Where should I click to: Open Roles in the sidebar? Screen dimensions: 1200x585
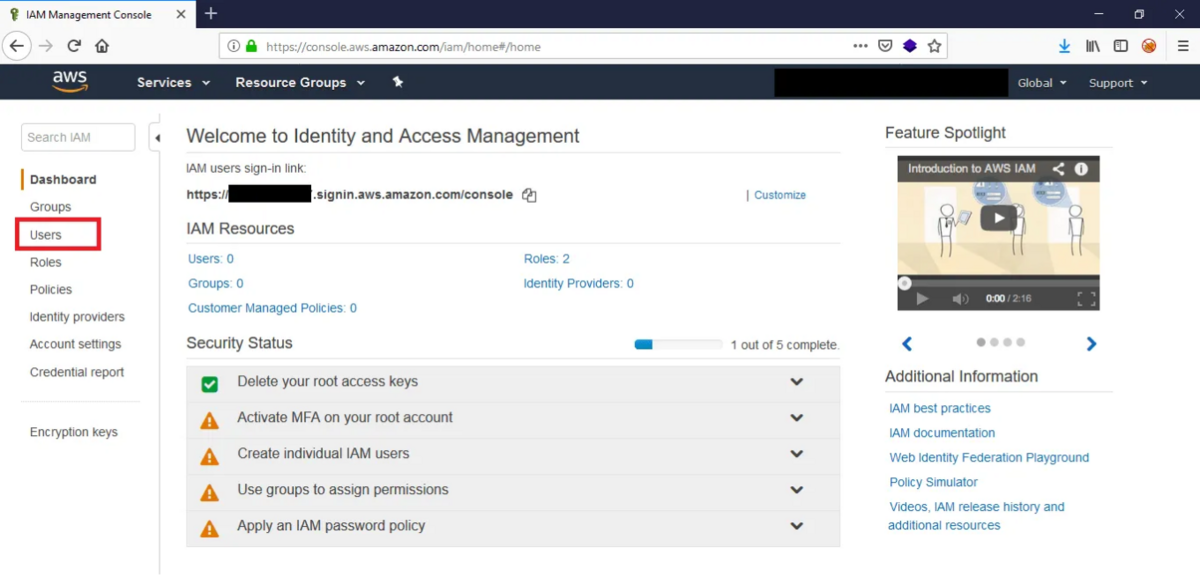(46, 262)
